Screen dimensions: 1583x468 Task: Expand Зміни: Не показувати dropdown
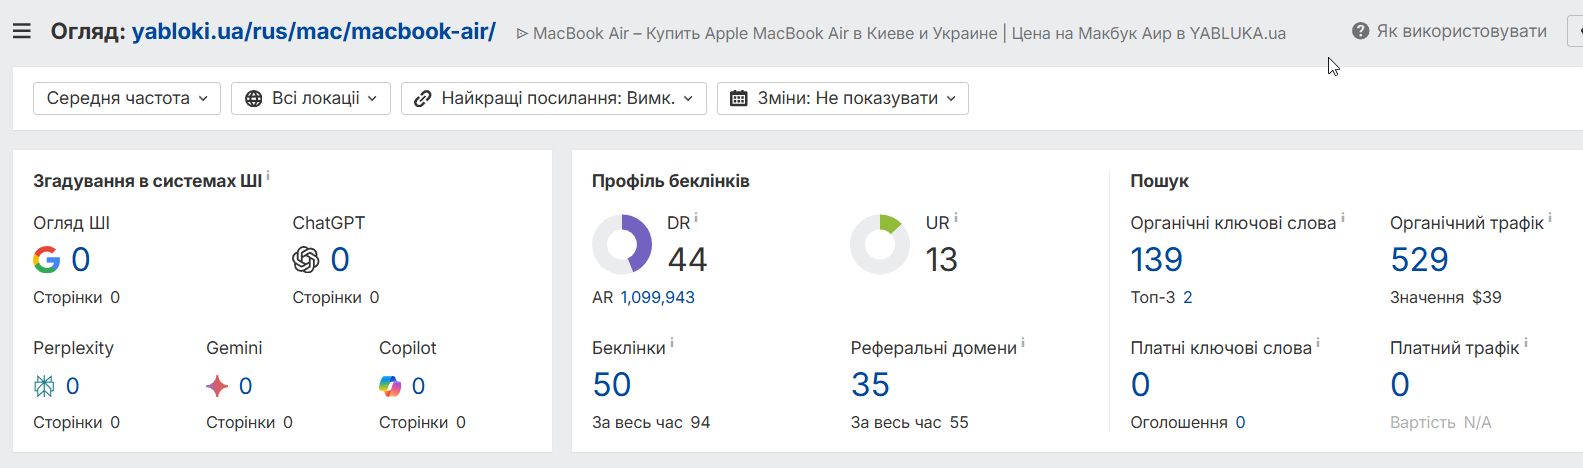click(x=843, y=98)
